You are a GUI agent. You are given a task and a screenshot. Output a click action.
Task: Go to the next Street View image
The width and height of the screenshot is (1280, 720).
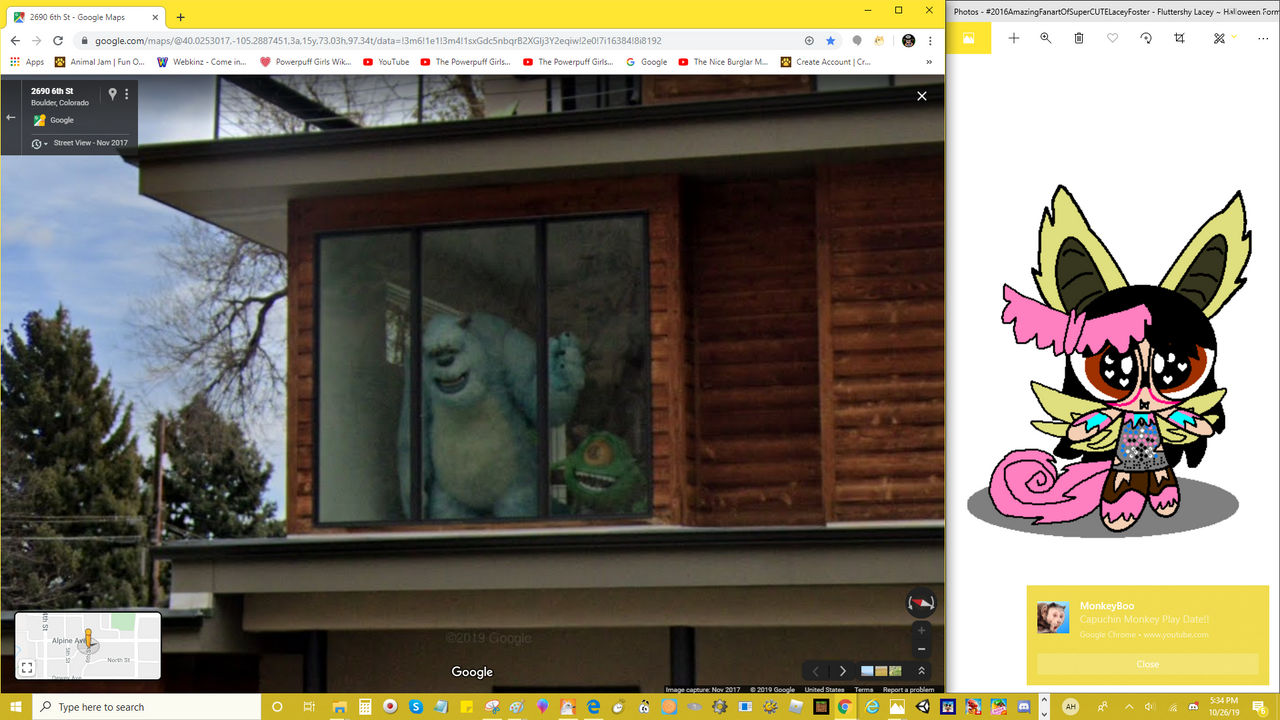click(x=843, y=671)
